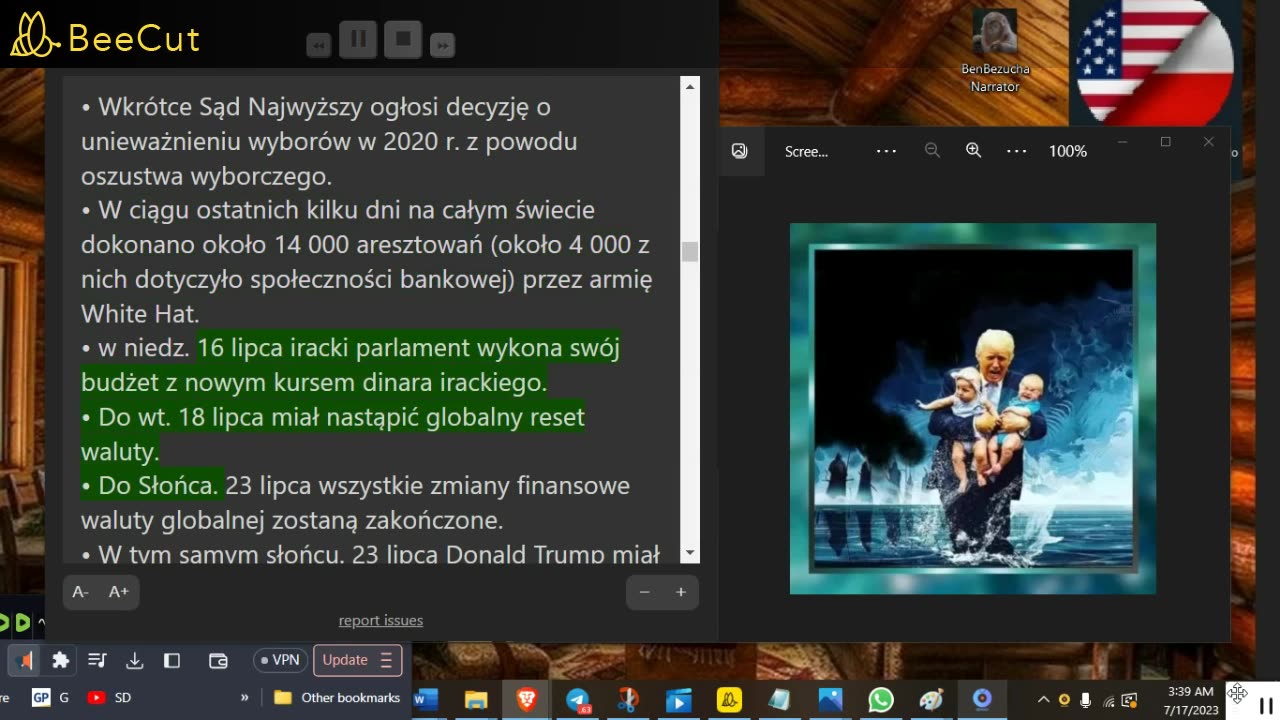Click the BeeCut logo
This screenshot has width=1280, height=720.
105,36
